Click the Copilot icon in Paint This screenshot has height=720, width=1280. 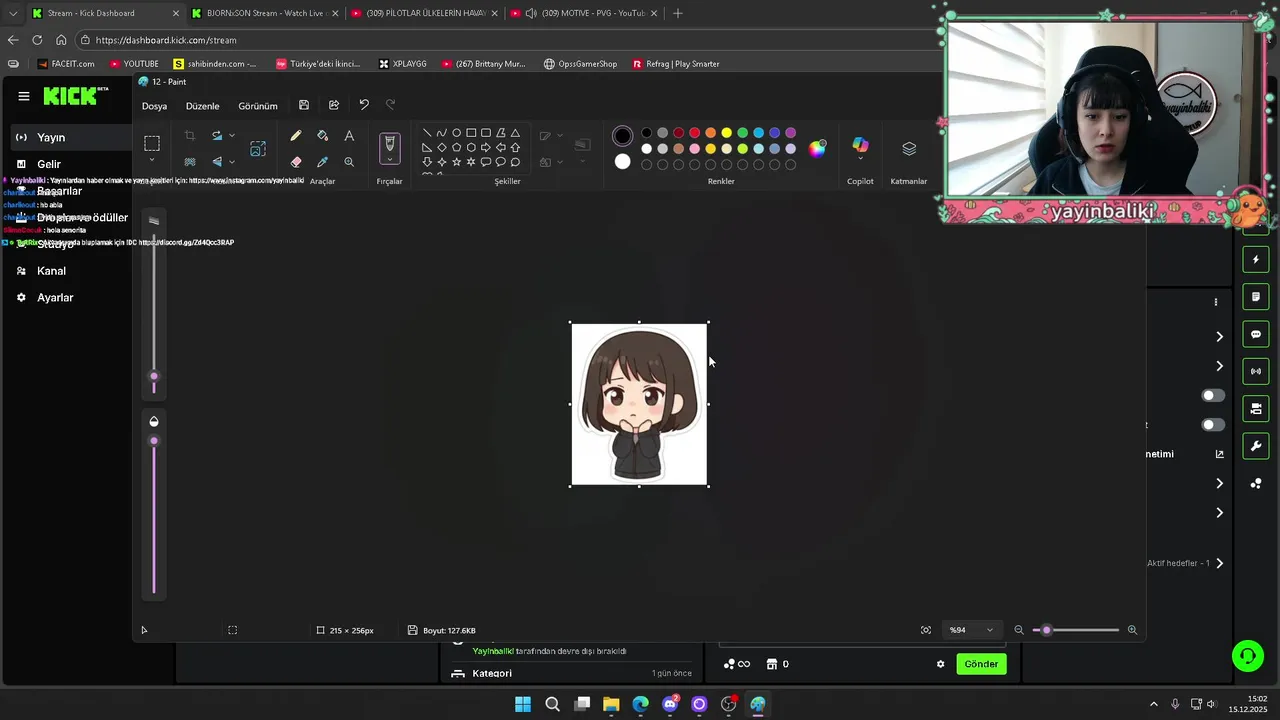click(860, 146)
